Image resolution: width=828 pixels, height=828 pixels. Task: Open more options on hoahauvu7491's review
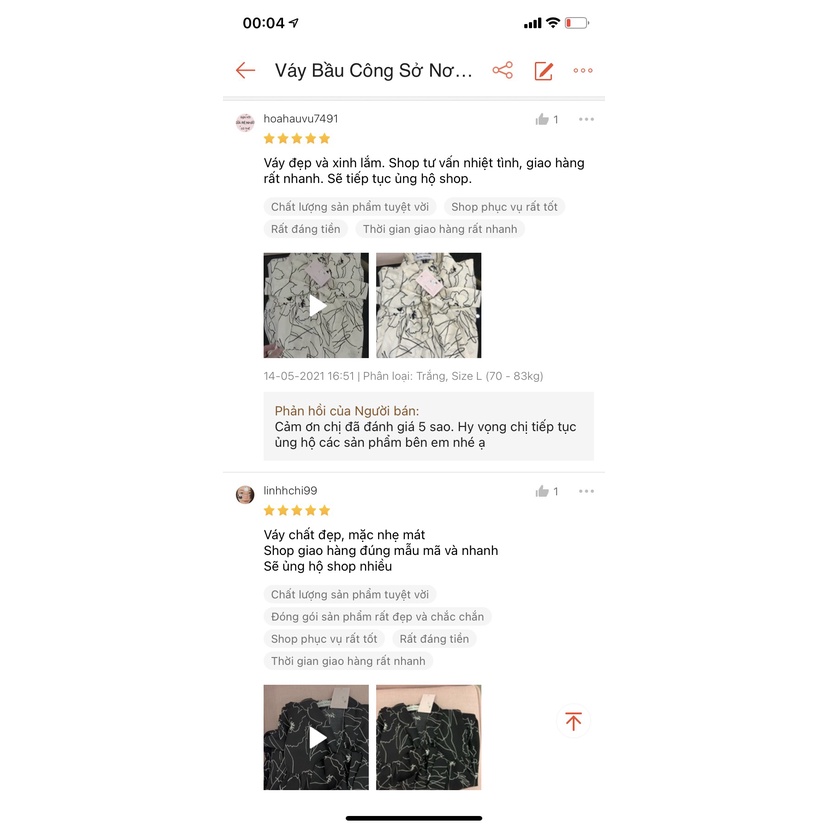[x=586, y=119]
